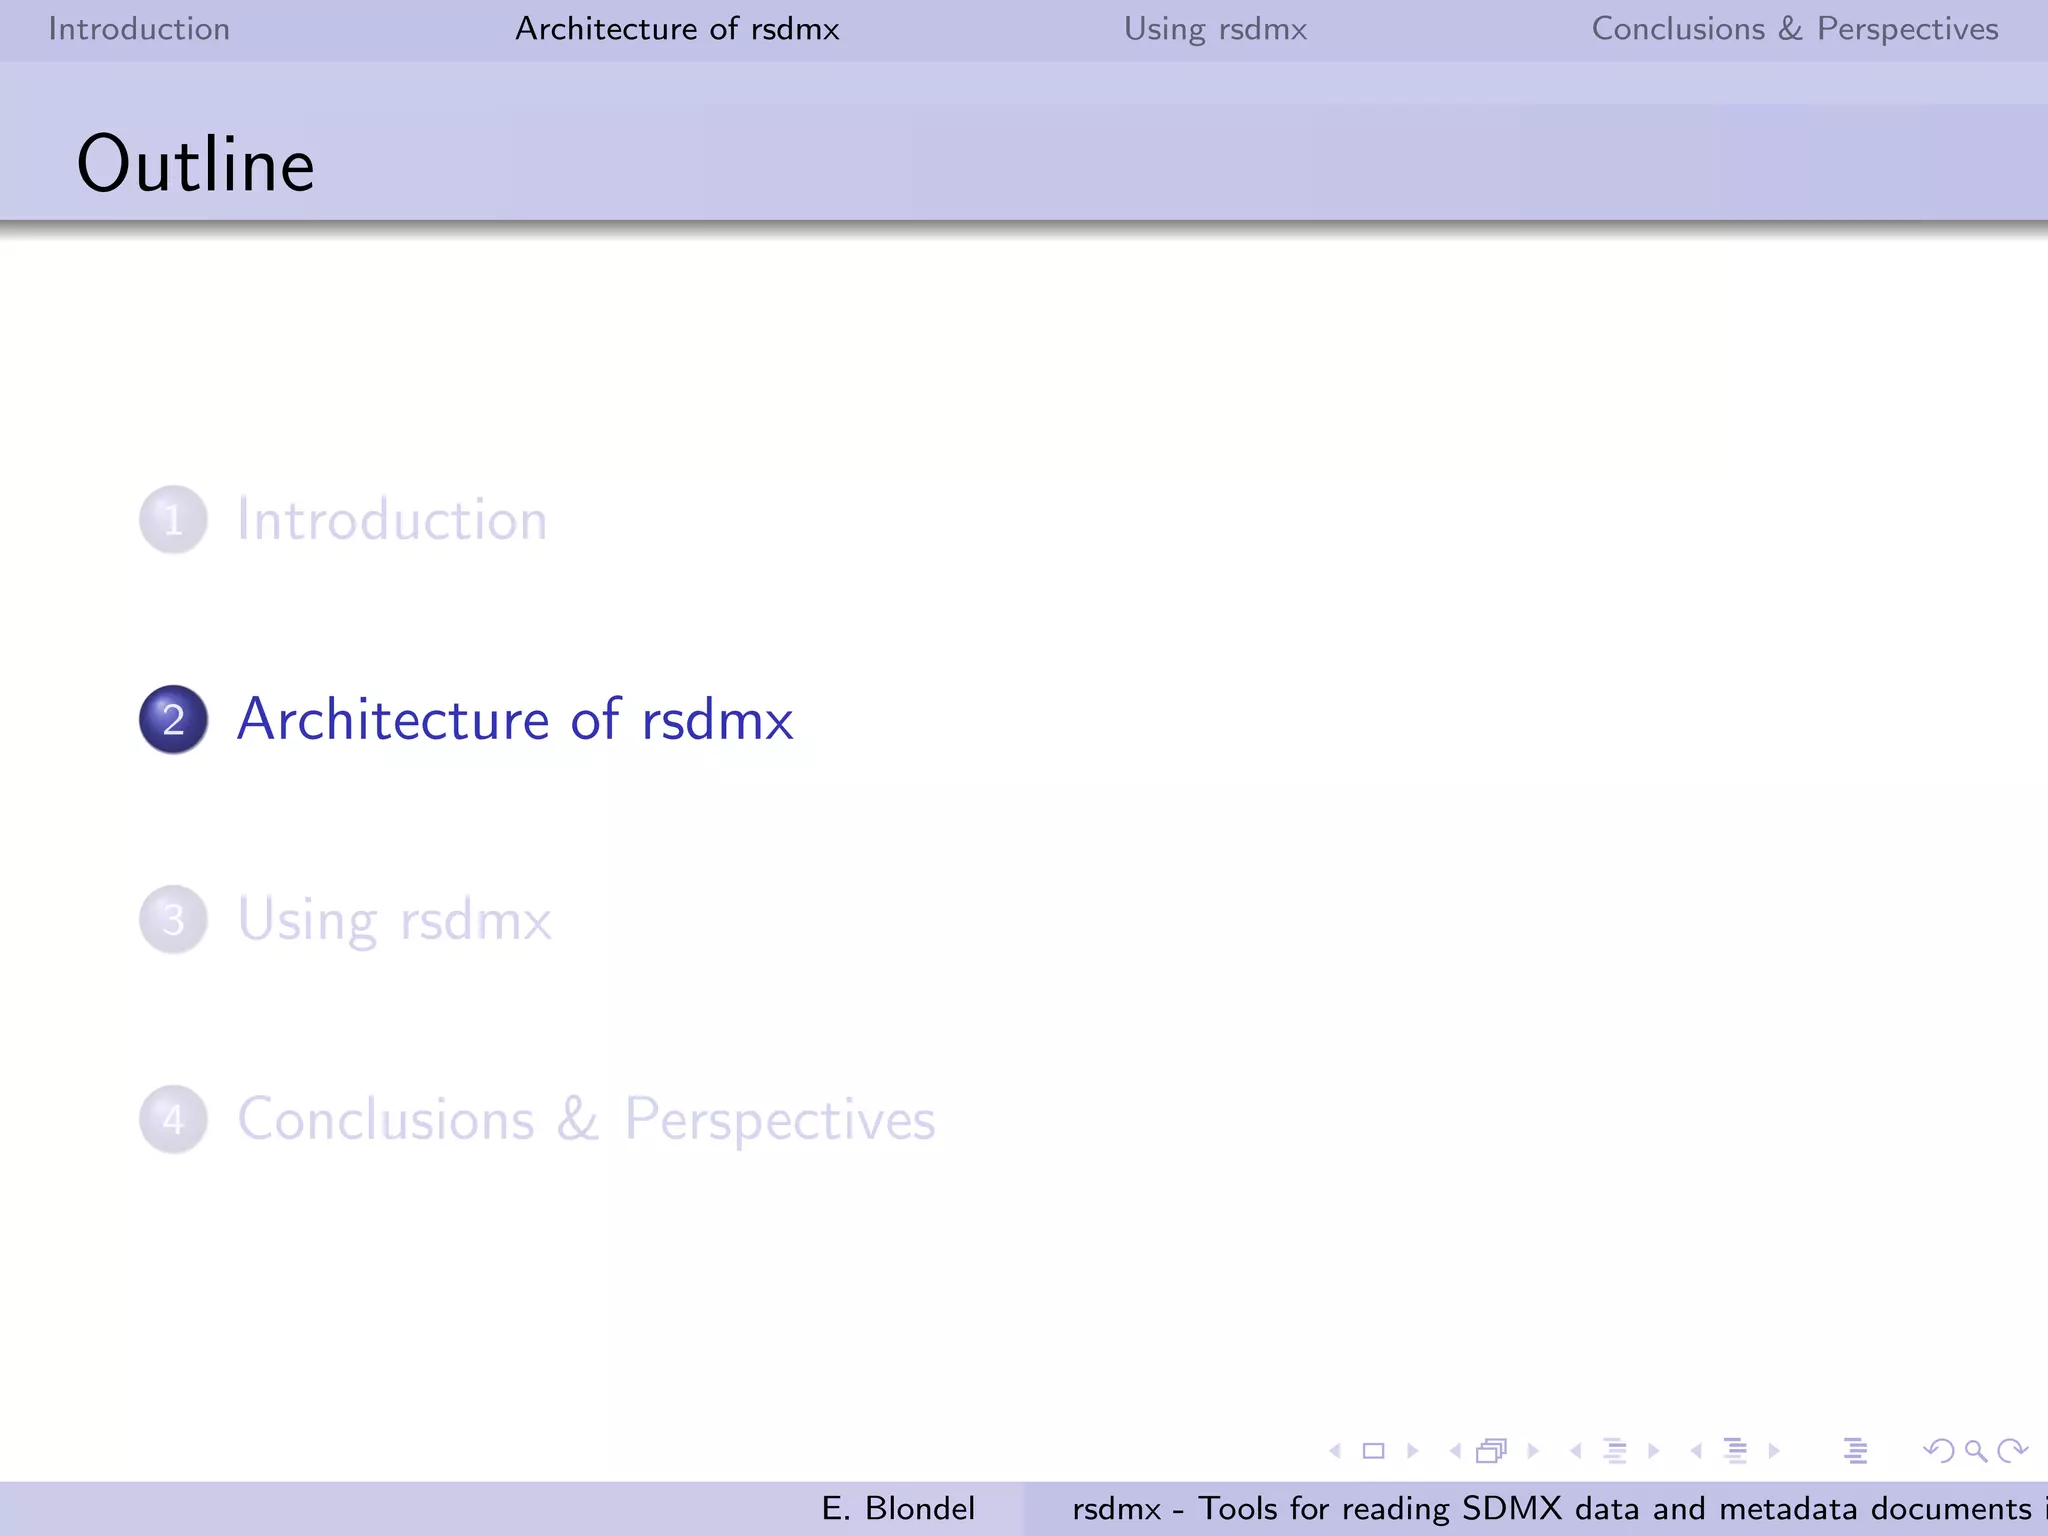Image resolution: width=2048 pixels, height=1536 pixels.
Task: Click Using rsdmx outline entry
Action: pos(394,920)
